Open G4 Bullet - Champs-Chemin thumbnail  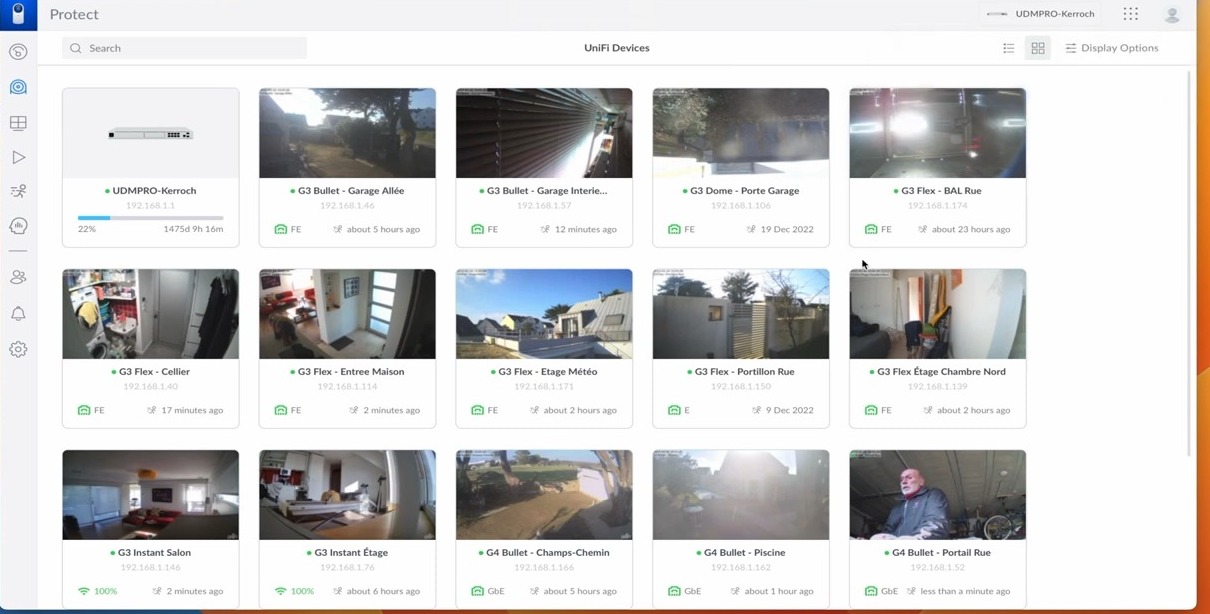pyautogui.click(x=544, y=495)
